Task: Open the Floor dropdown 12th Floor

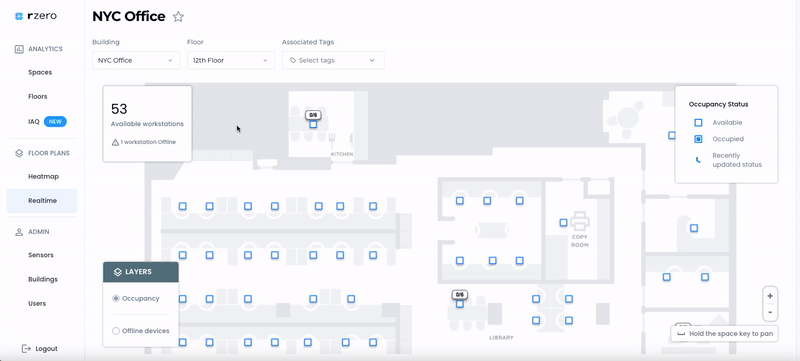Action: (231, 60)
